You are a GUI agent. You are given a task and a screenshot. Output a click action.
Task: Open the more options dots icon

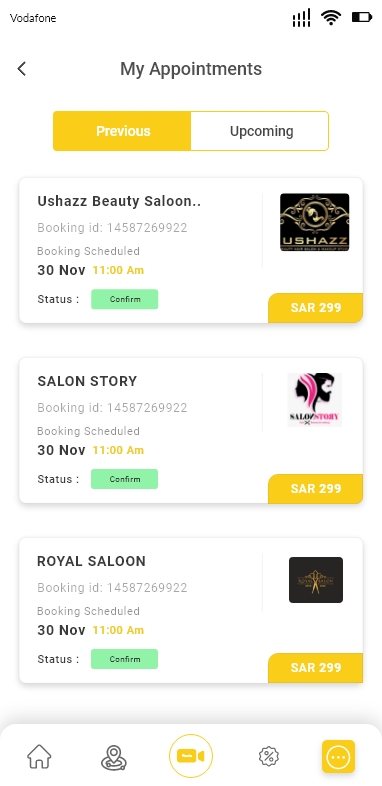coord(338,756)
